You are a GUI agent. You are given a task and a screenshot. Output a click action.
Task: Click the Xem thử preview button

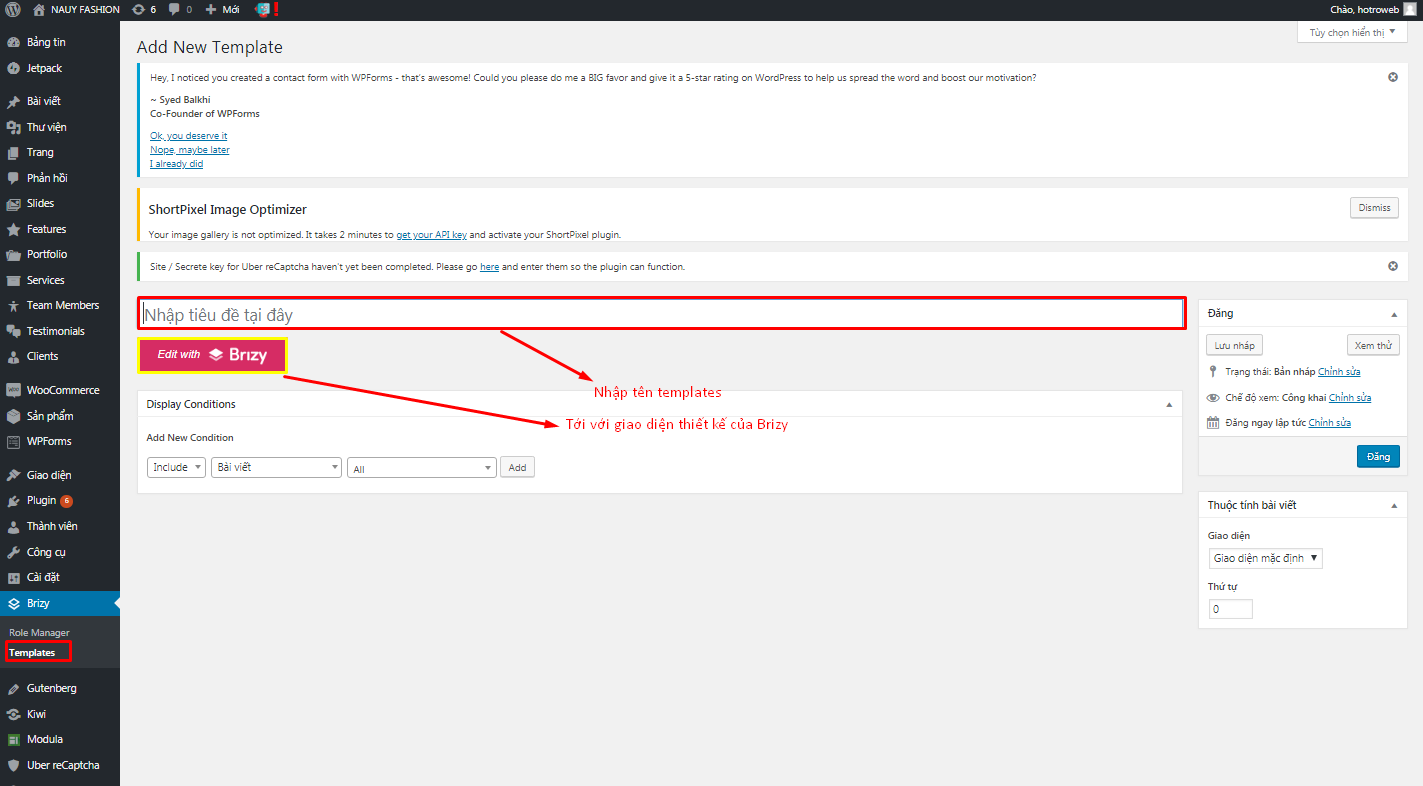pyautogui.click(x=1373, y=345)
